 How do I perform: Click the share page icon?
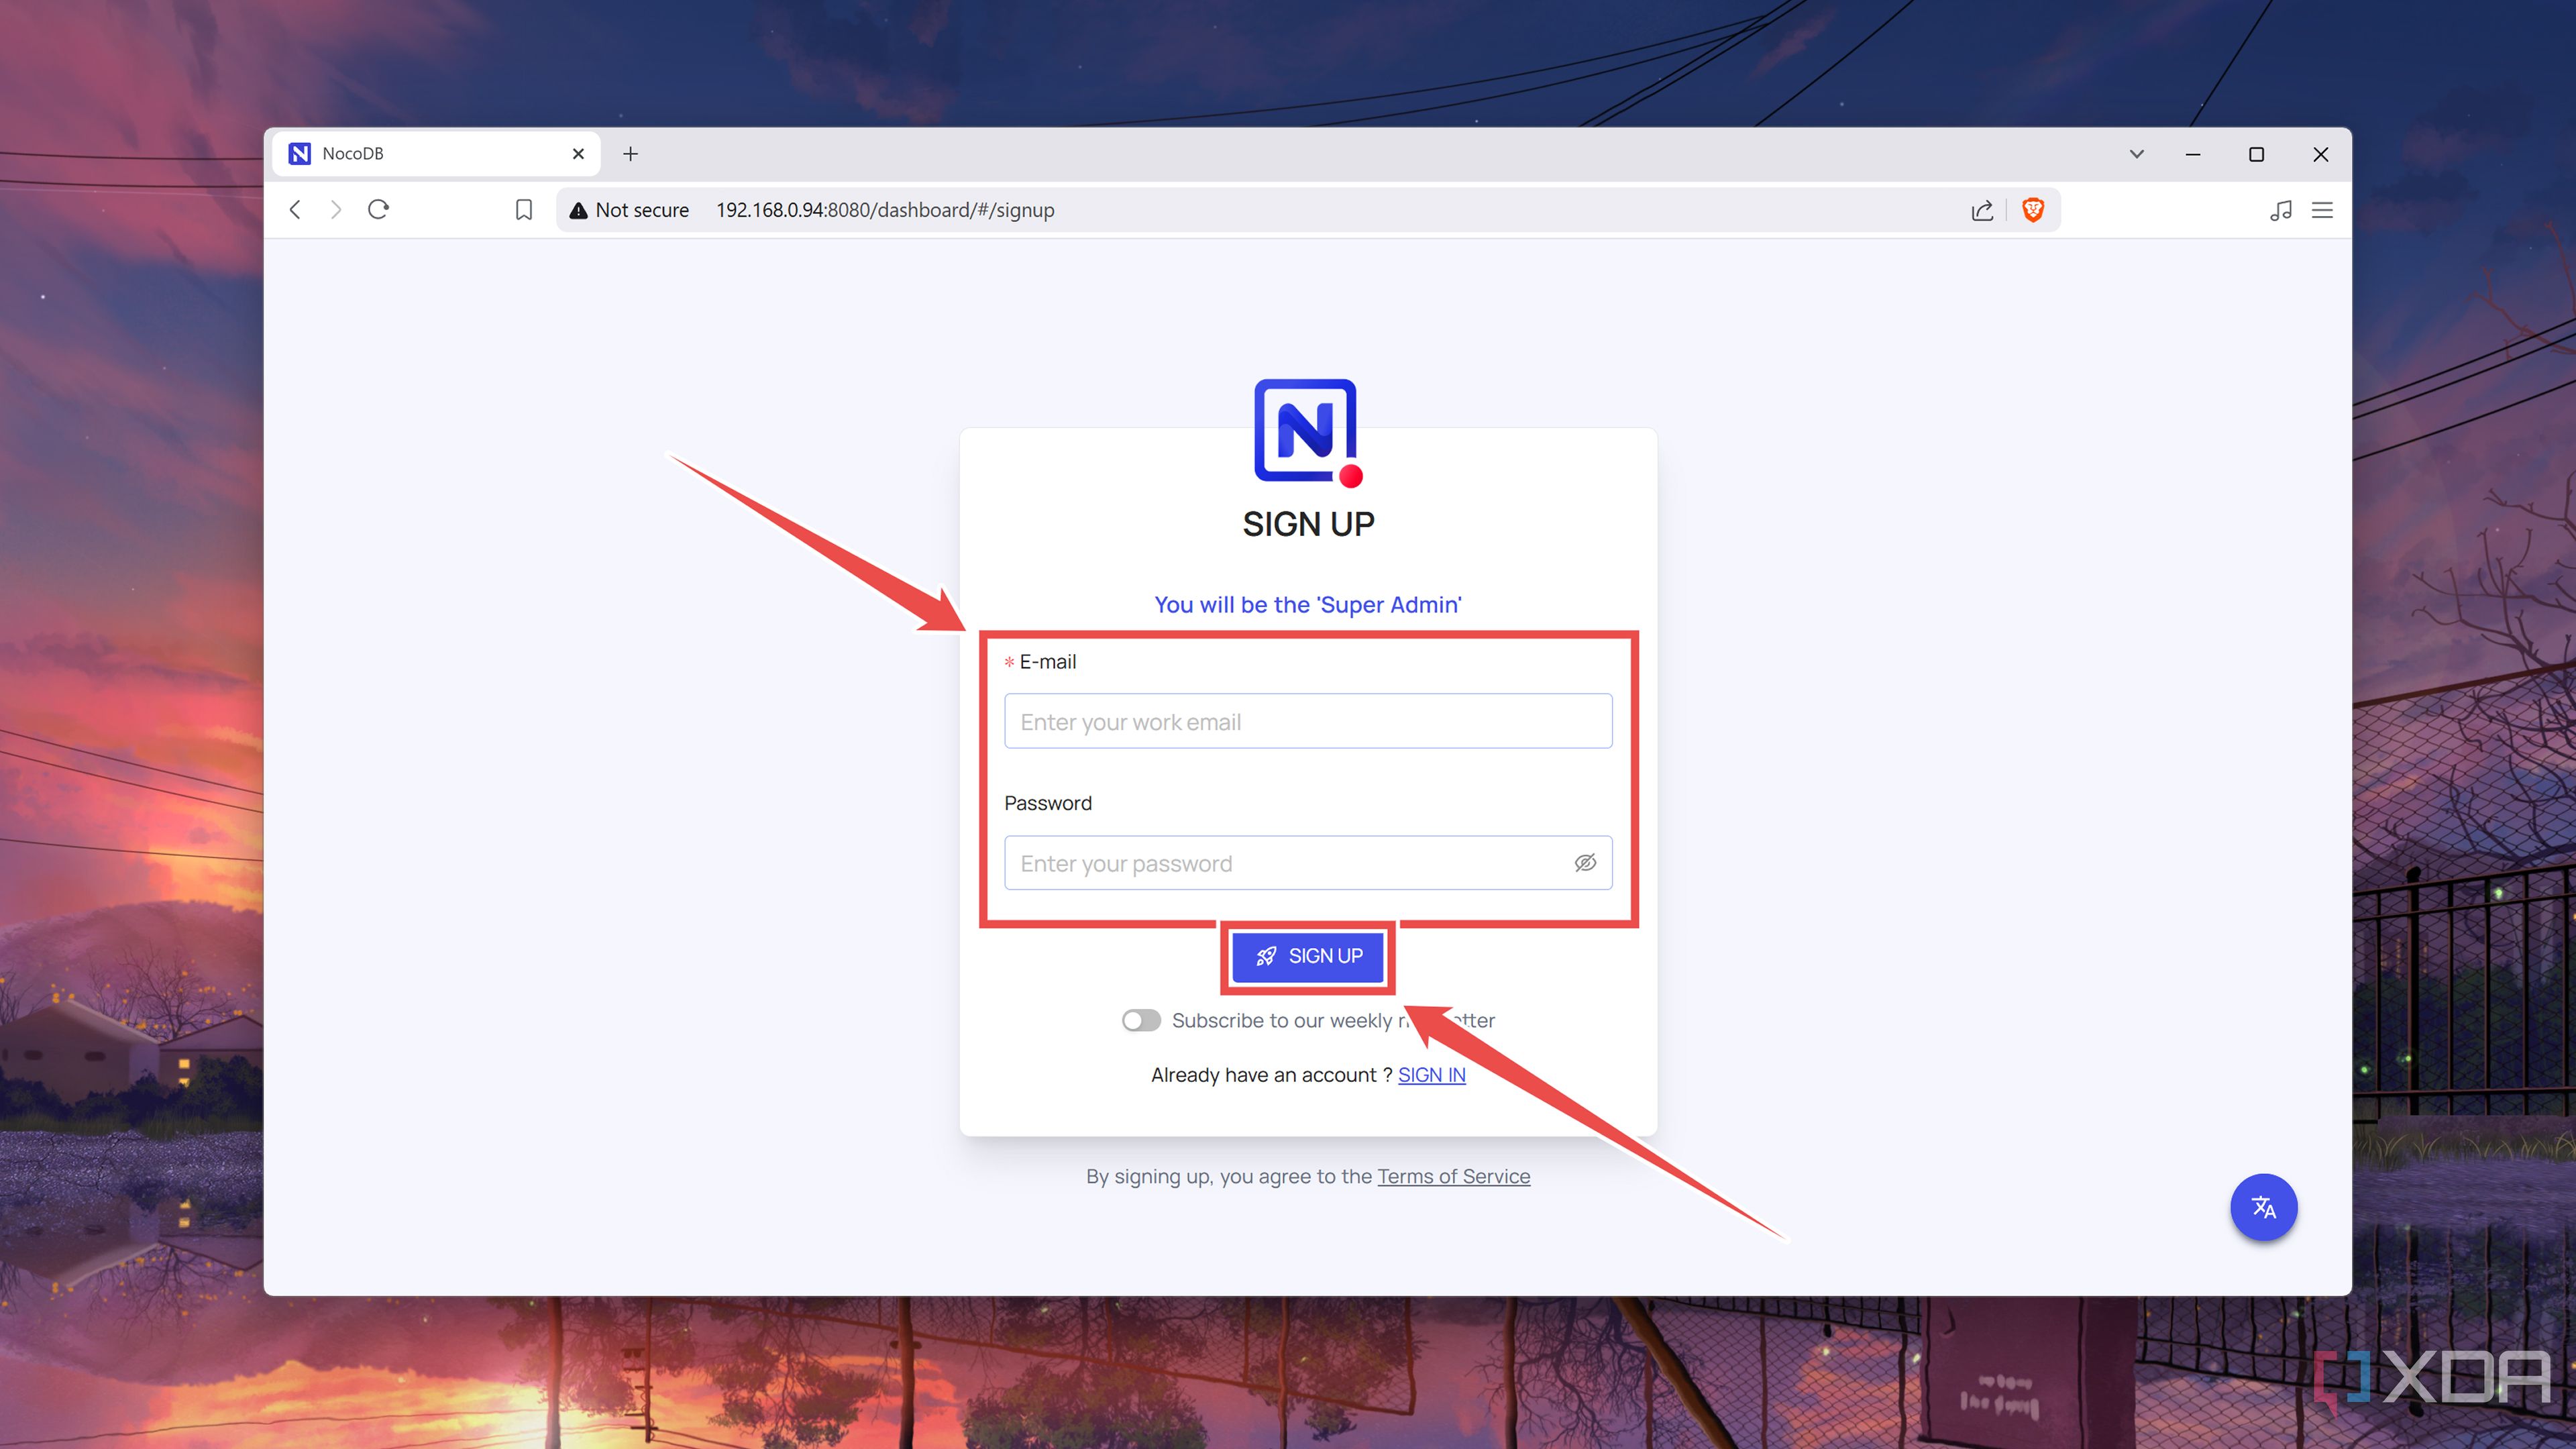pyautogui.click(x=1981, y=210)
